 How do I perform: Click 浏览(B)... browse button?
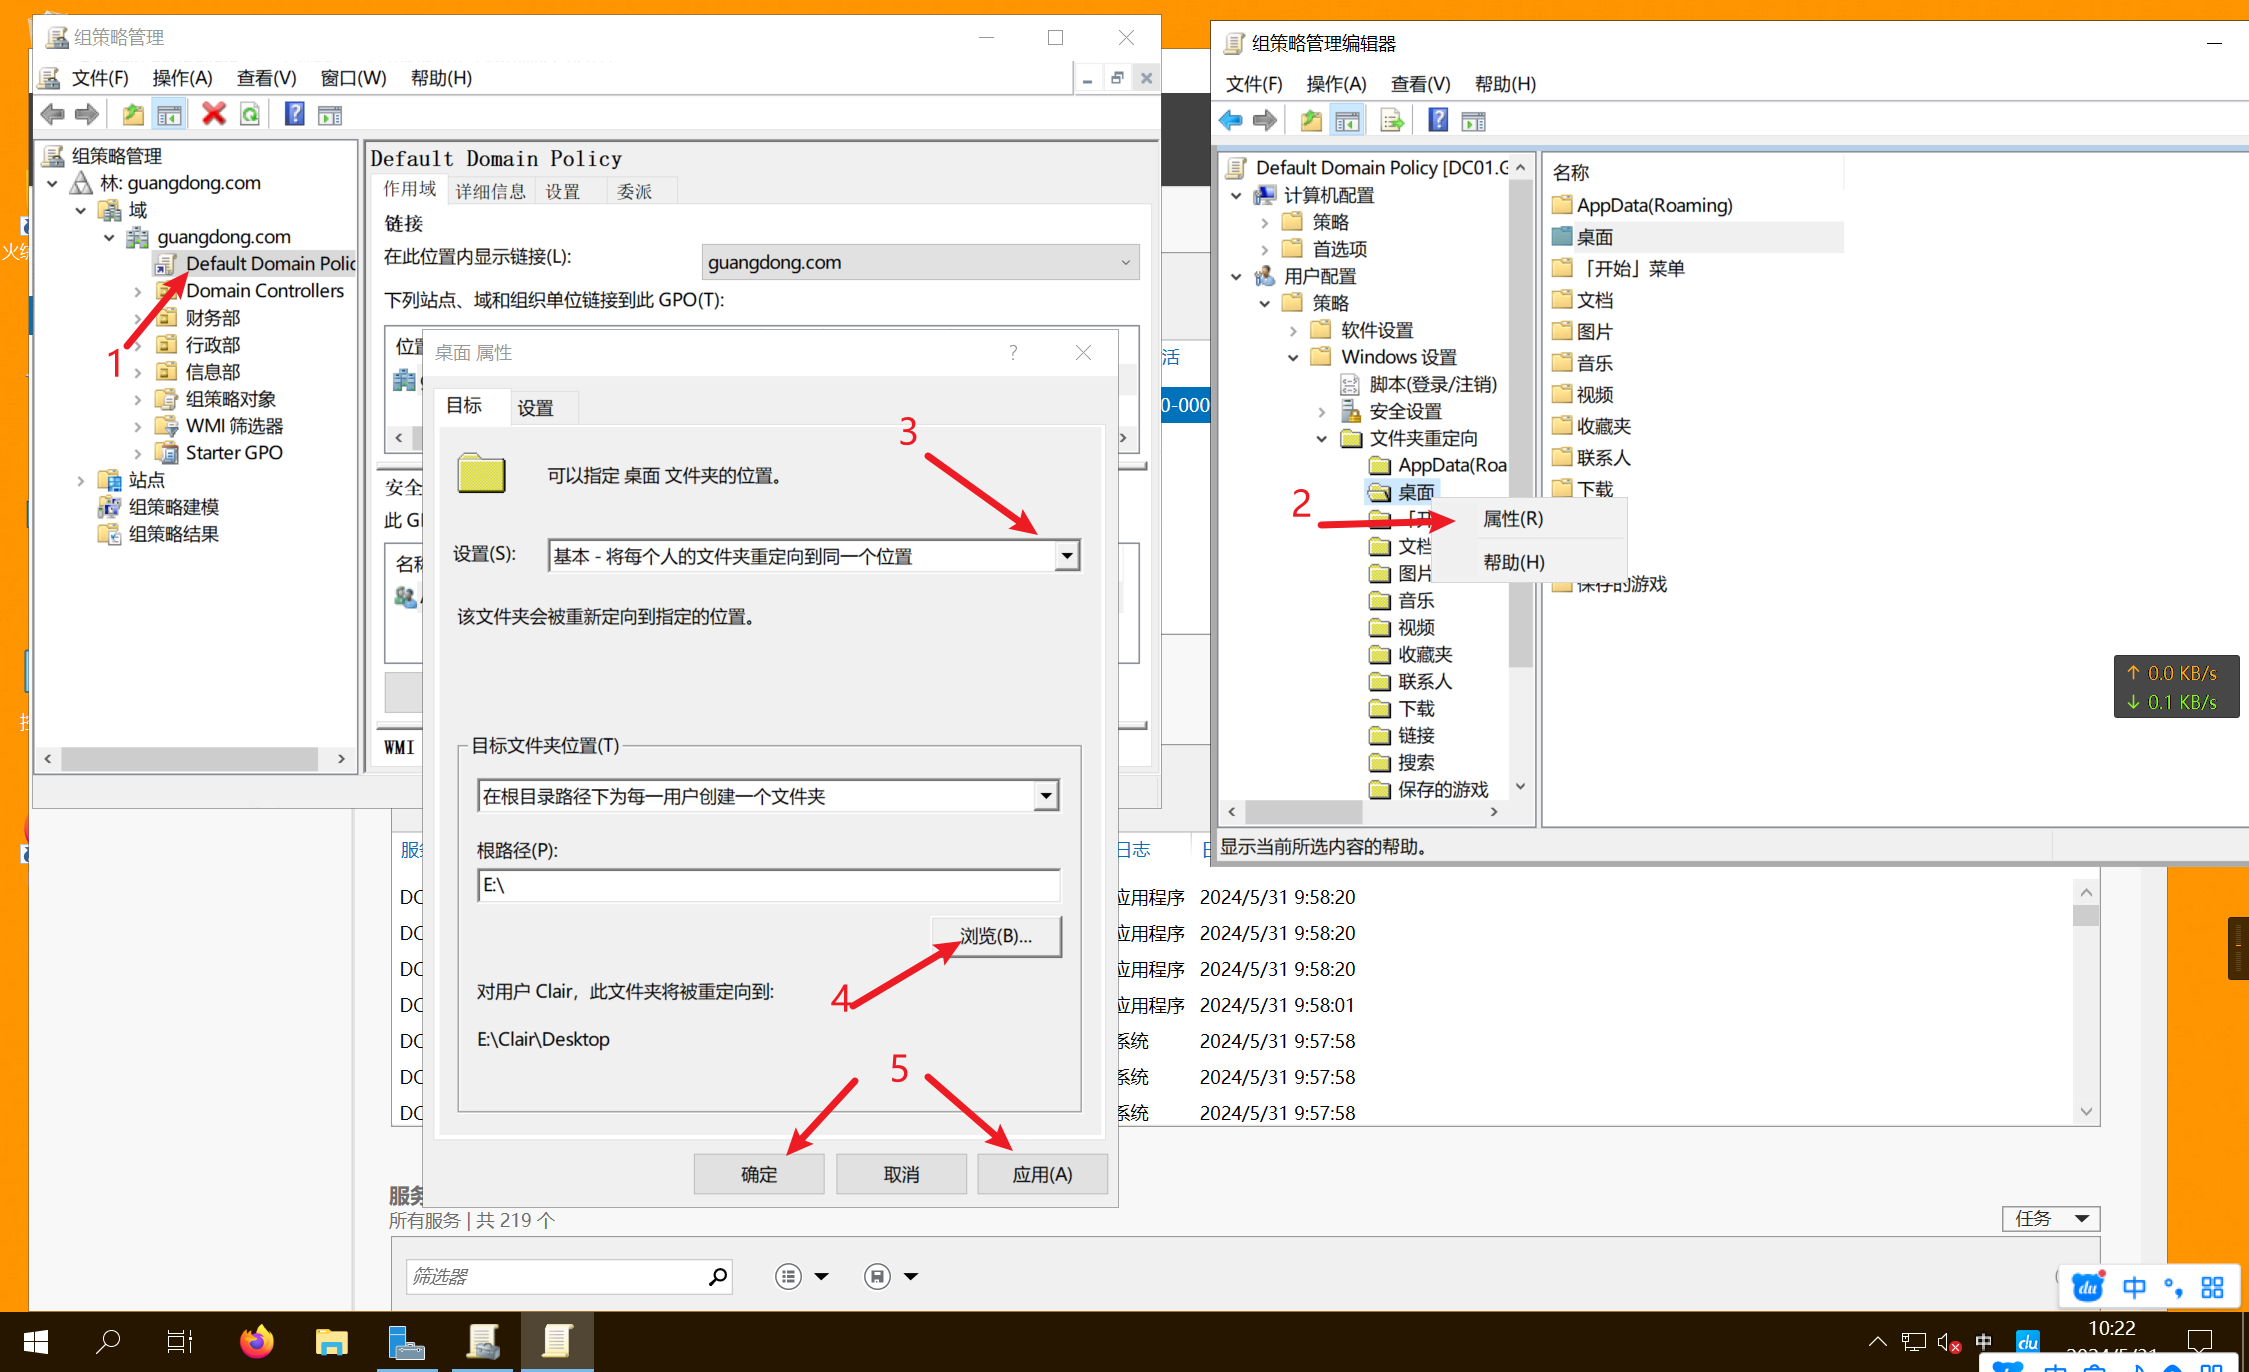[995, 936]
